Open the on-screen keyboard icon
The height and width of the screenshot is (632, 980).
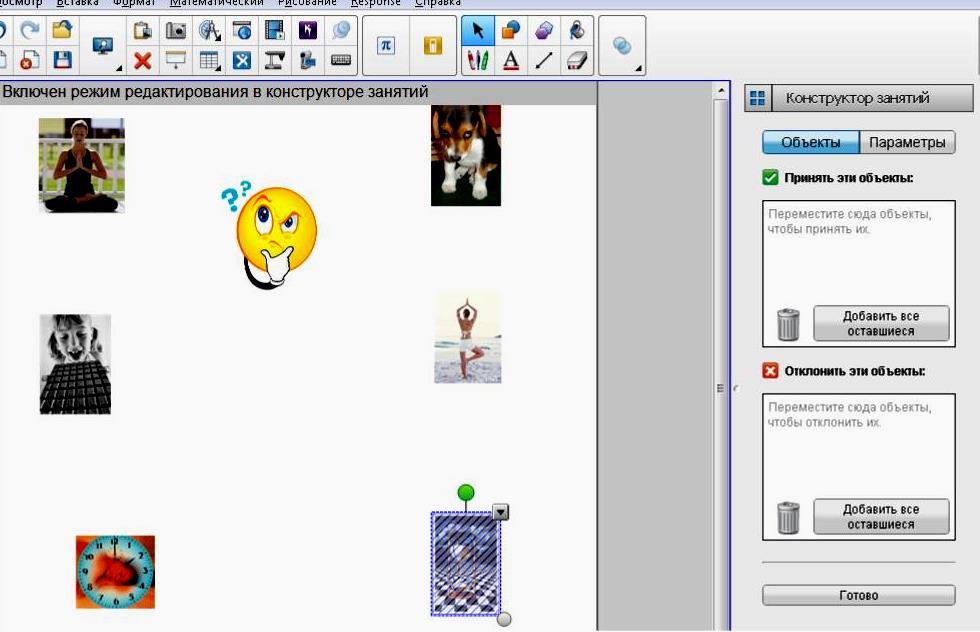[x=341, y=61]
